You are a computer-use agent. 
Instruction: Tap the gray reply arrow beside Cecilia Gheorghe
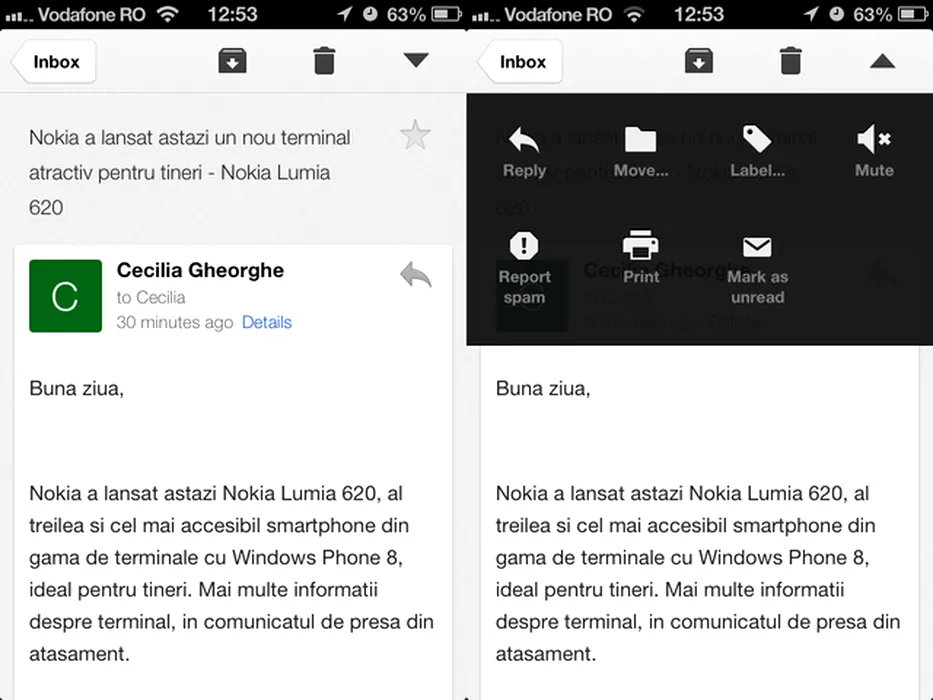[x=415, y=274]
